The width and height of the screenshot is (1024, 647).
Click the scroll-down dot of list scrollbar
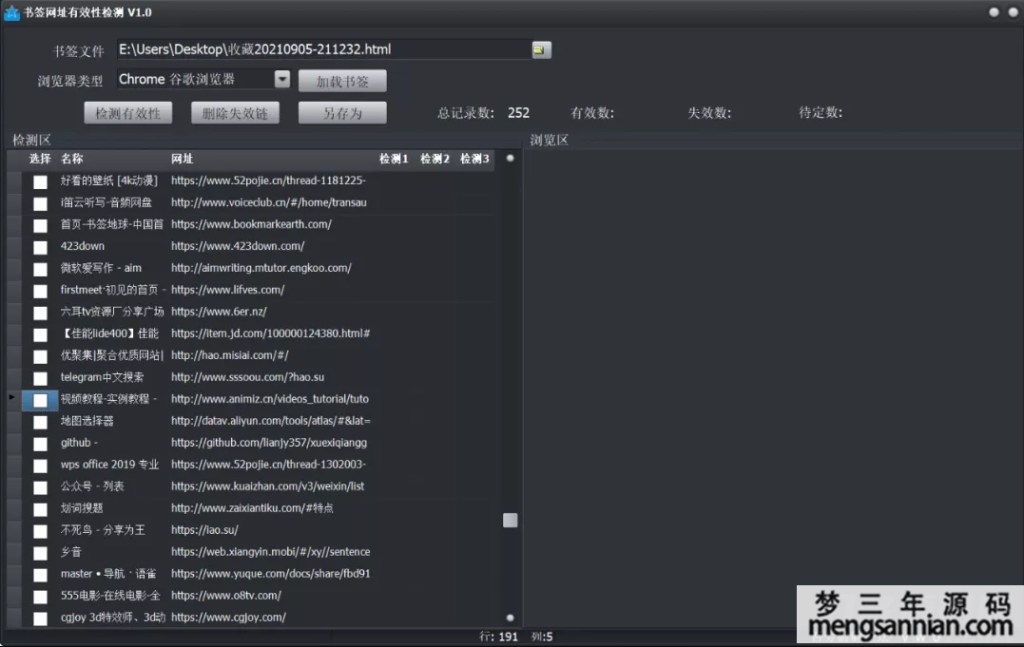coord(510,618)
